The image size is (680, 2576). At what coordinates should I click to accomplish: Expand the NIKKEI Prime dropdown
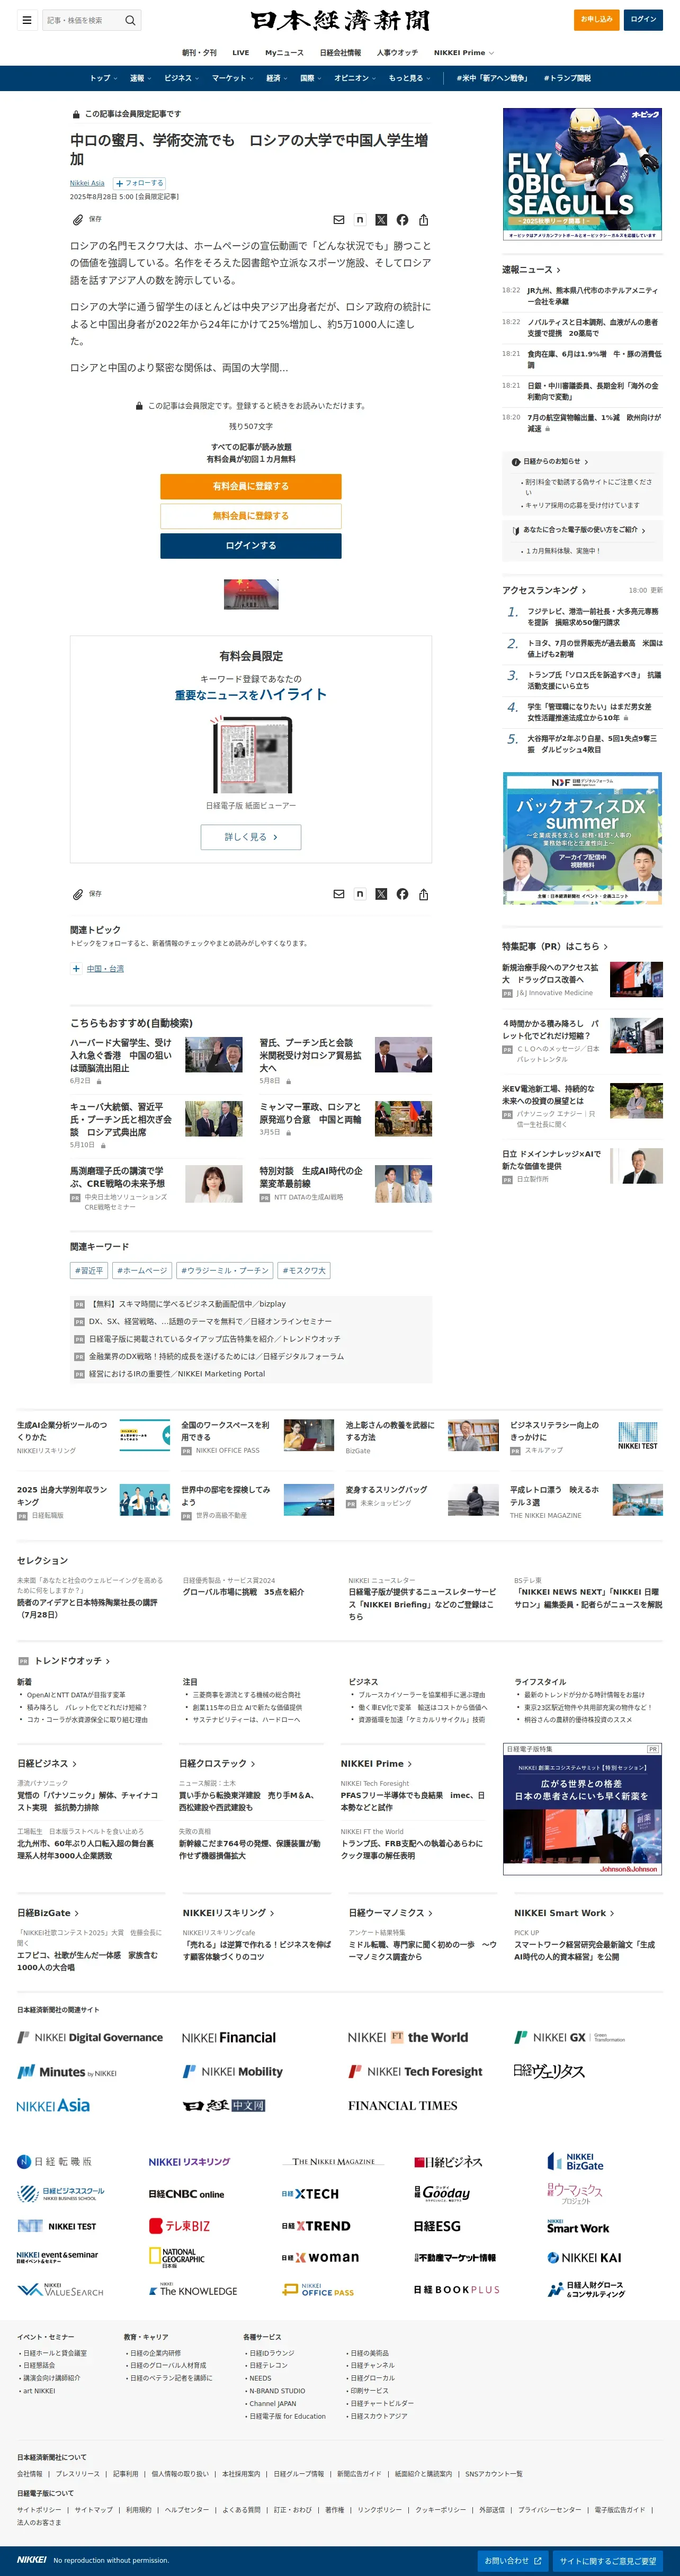[x=464, y=52]
